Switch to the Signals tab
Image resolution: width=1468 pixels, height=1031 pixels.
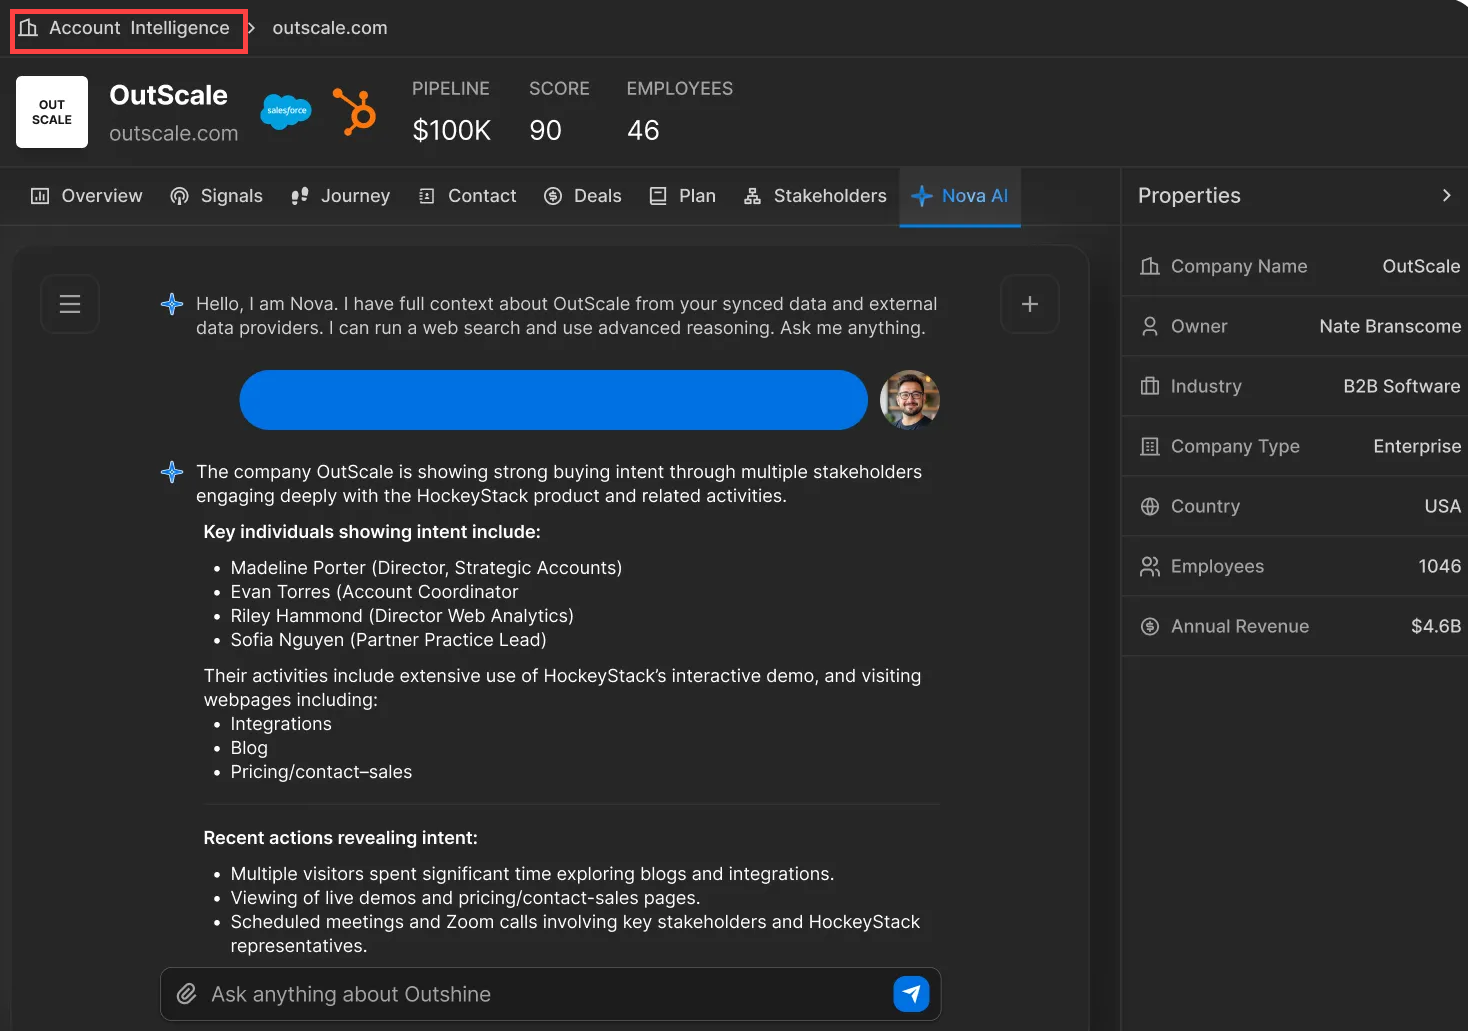tap(217, 196)
